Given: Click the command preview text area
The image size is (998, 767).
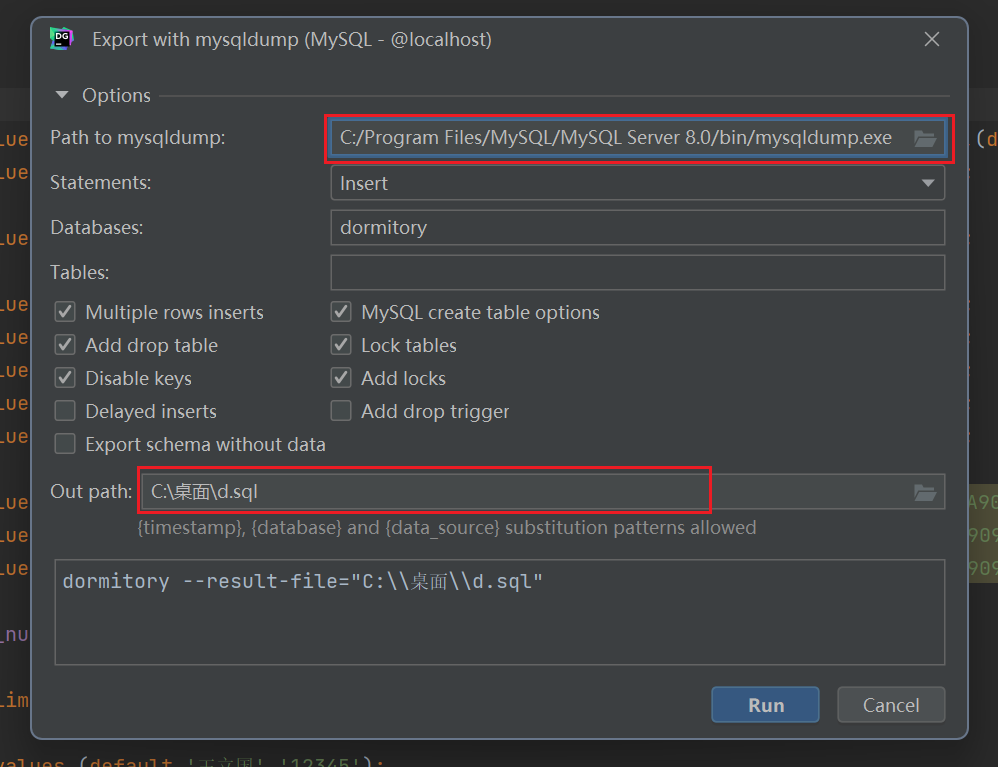Looking at the screenshot, I should pos(500,612).
